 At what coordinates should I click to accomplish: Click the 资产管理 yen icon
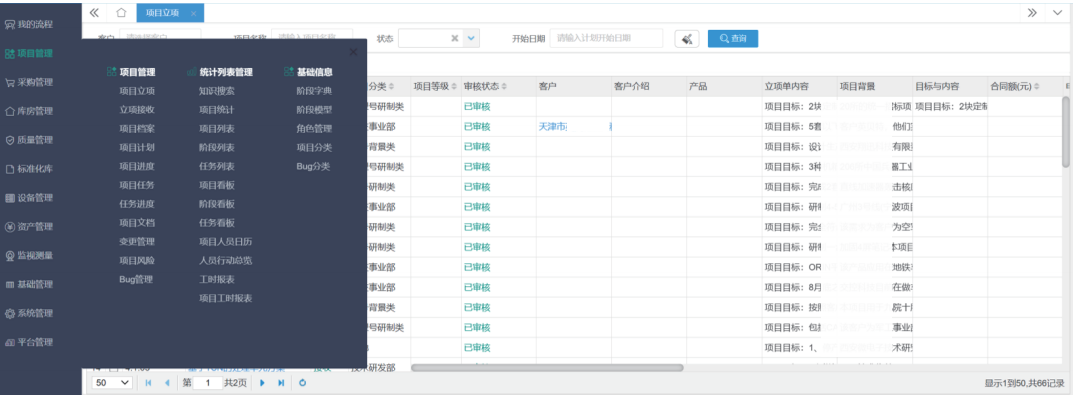pos(10,227)
